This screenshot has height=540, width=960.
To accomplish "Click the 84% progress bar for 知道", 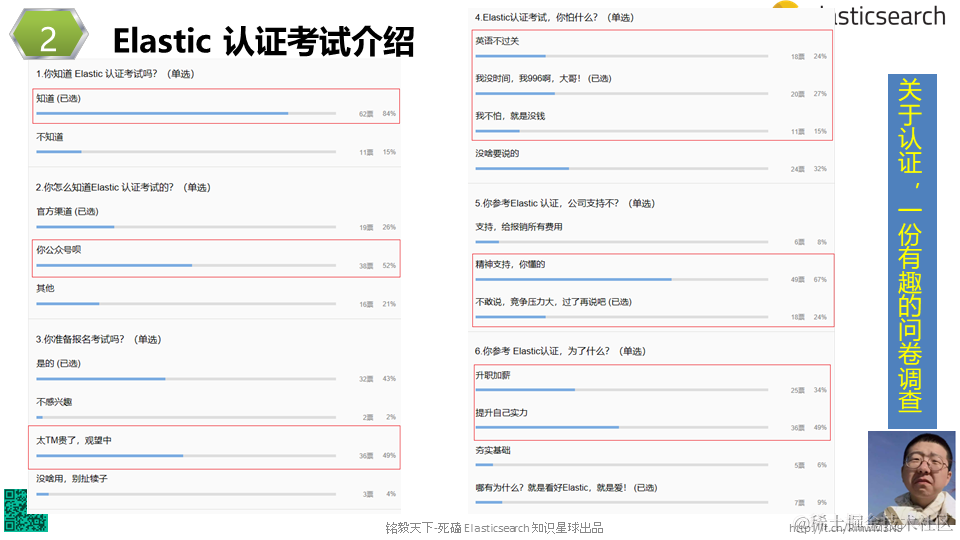I will click(186, 113).
